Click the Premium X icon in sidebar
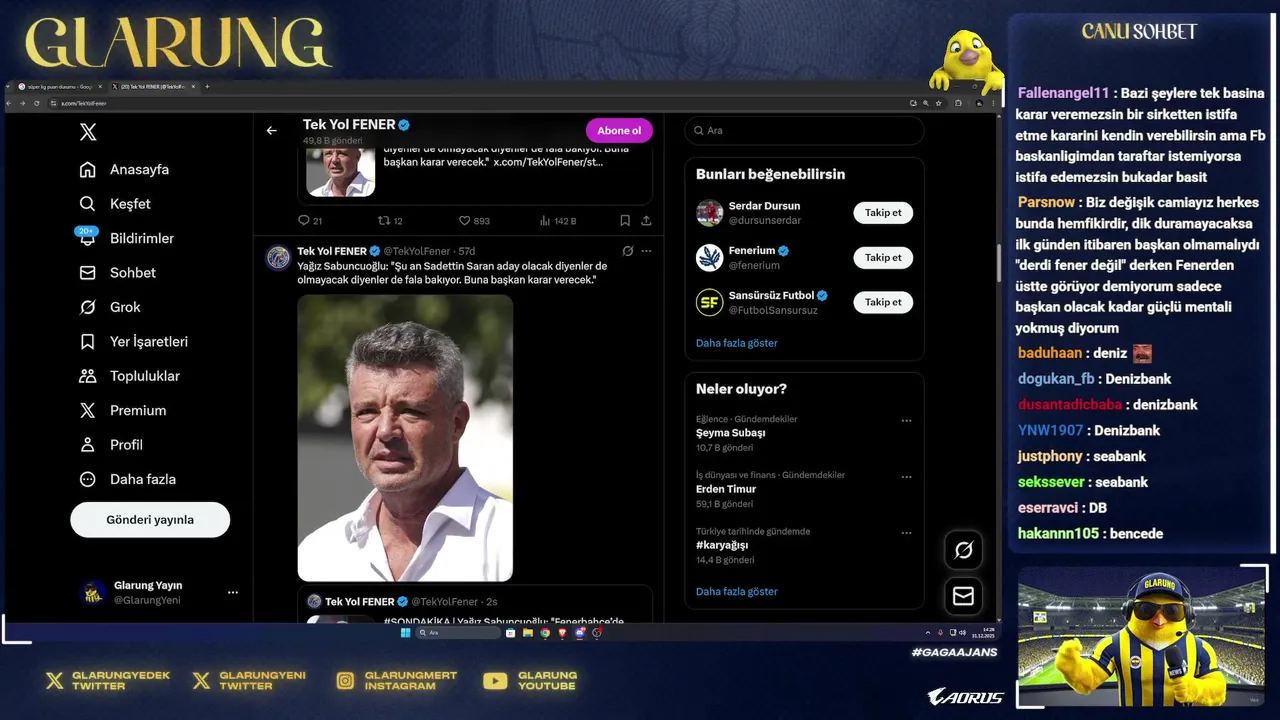The image size is (1280, 720). [88, 410]
